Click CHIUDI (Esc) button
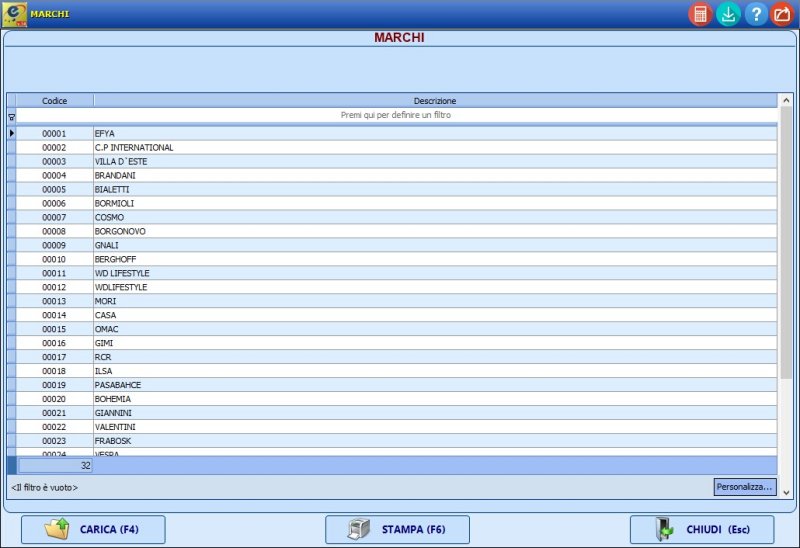Screen dimensions: 800x548 (x=702, y=529)
